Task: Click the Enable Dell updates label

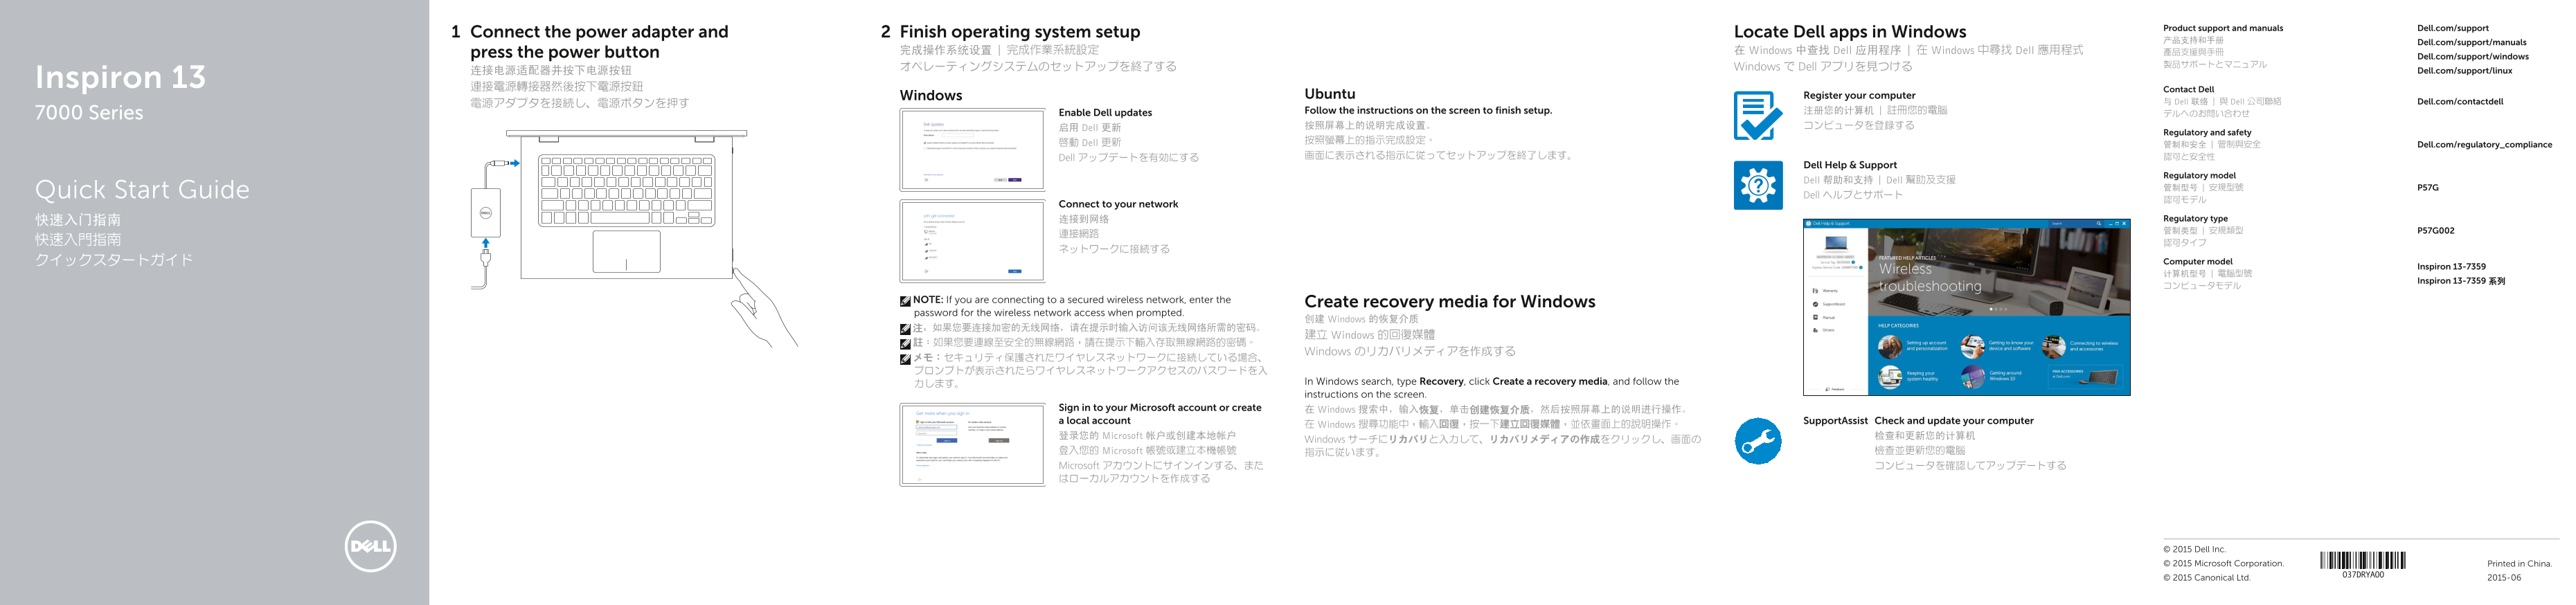Action: [1105, 112]
